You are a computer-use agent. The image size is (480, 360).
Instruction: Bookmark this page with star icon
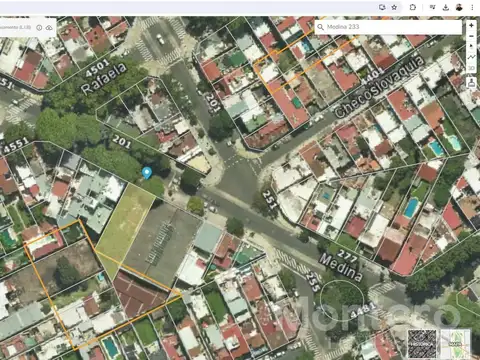(394, 7)
